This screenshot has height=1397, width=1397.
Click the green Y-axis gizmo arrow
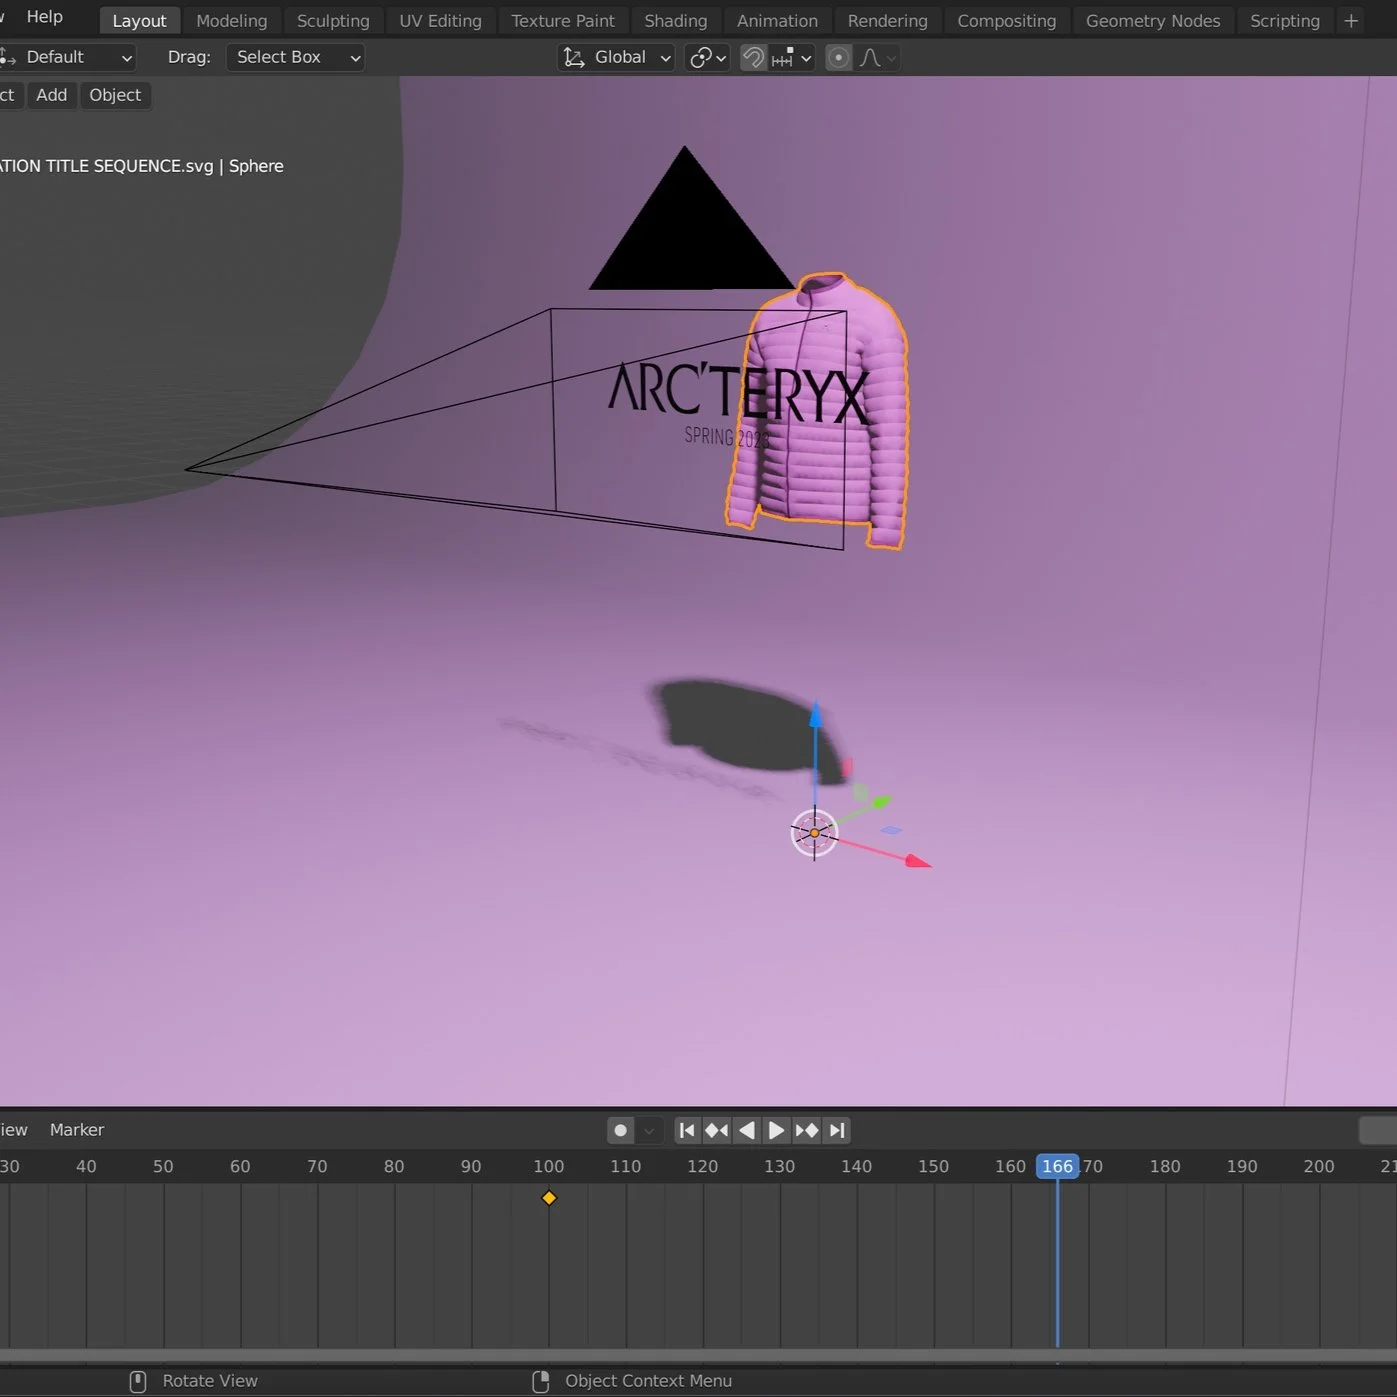click(x=880, y=801)
